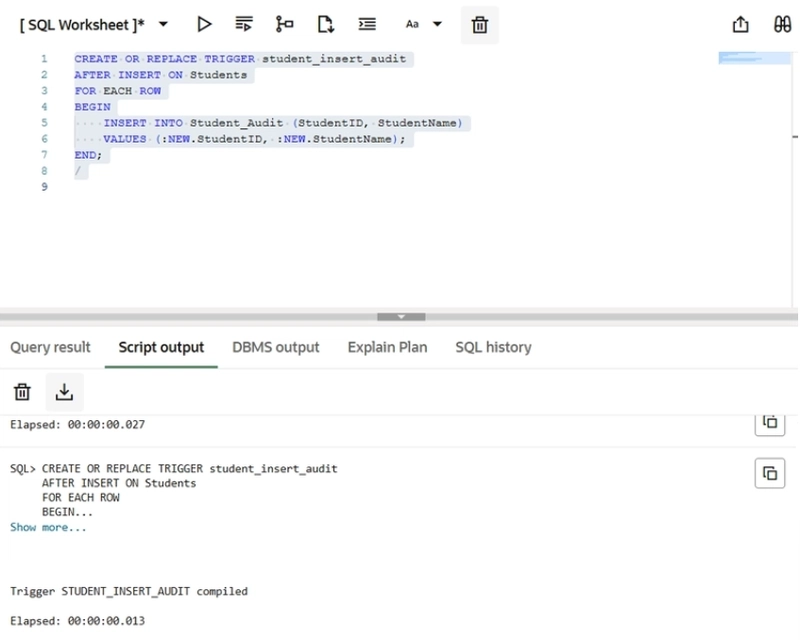
Task: Copy the upper output block above the trigger
Action: click(x=769, y=423)
